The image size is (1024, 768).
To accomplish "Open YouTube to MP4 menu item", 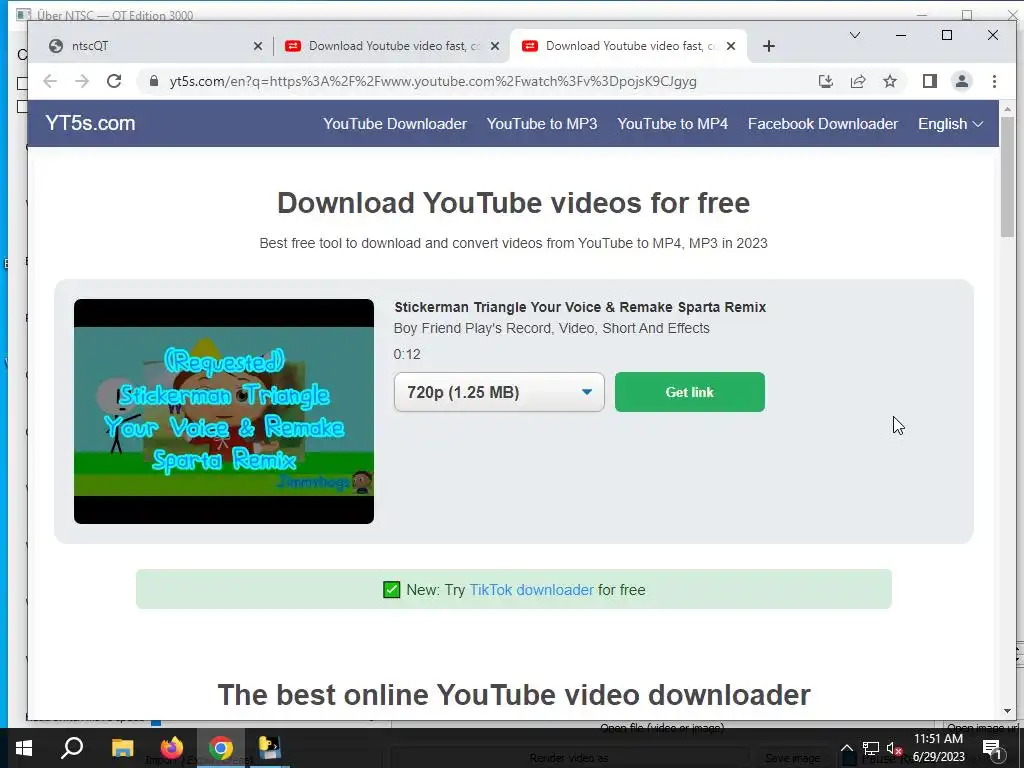I will [672, 123].
